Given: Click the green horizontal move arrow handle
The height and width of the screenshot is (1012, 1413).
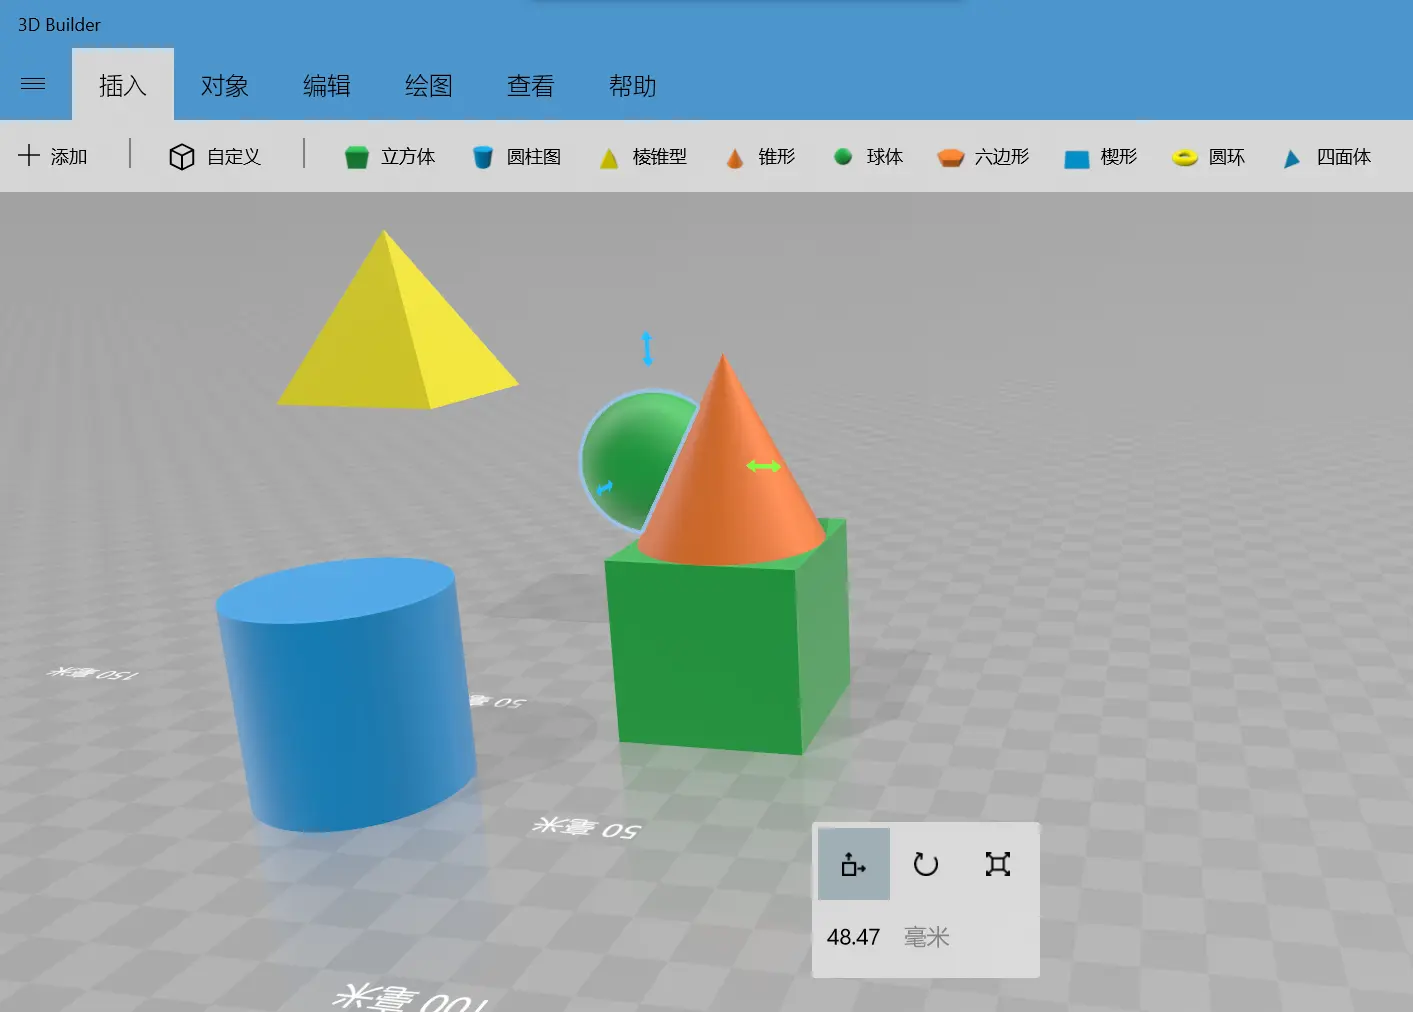Looking at the screenshot, I should (x=764, y=466).
